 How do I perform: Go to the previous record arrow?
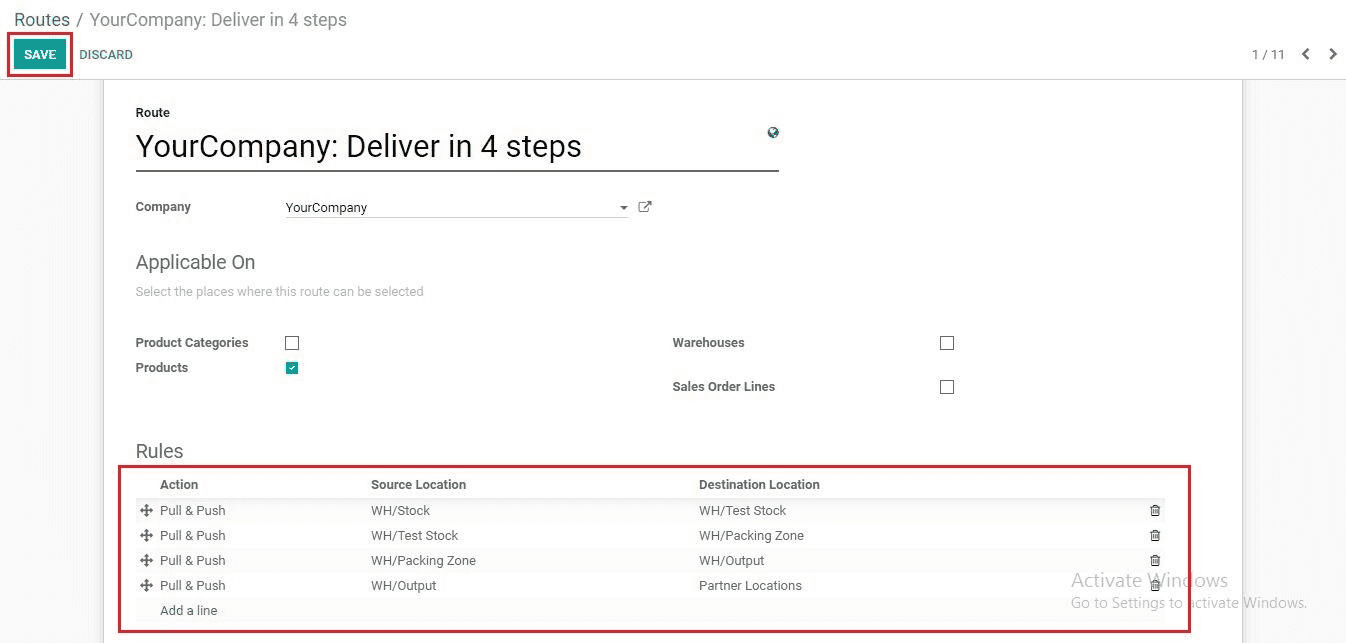tap(1305, 54)
